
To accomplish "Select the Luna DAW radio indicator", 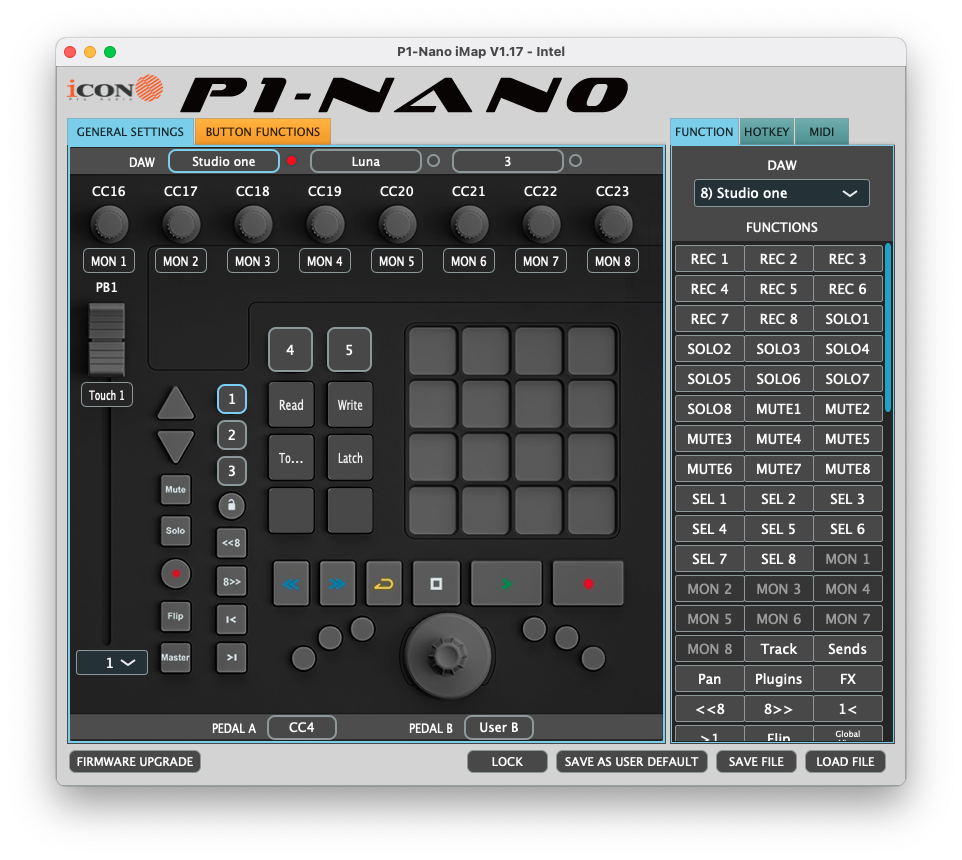I will coord(433,161).
